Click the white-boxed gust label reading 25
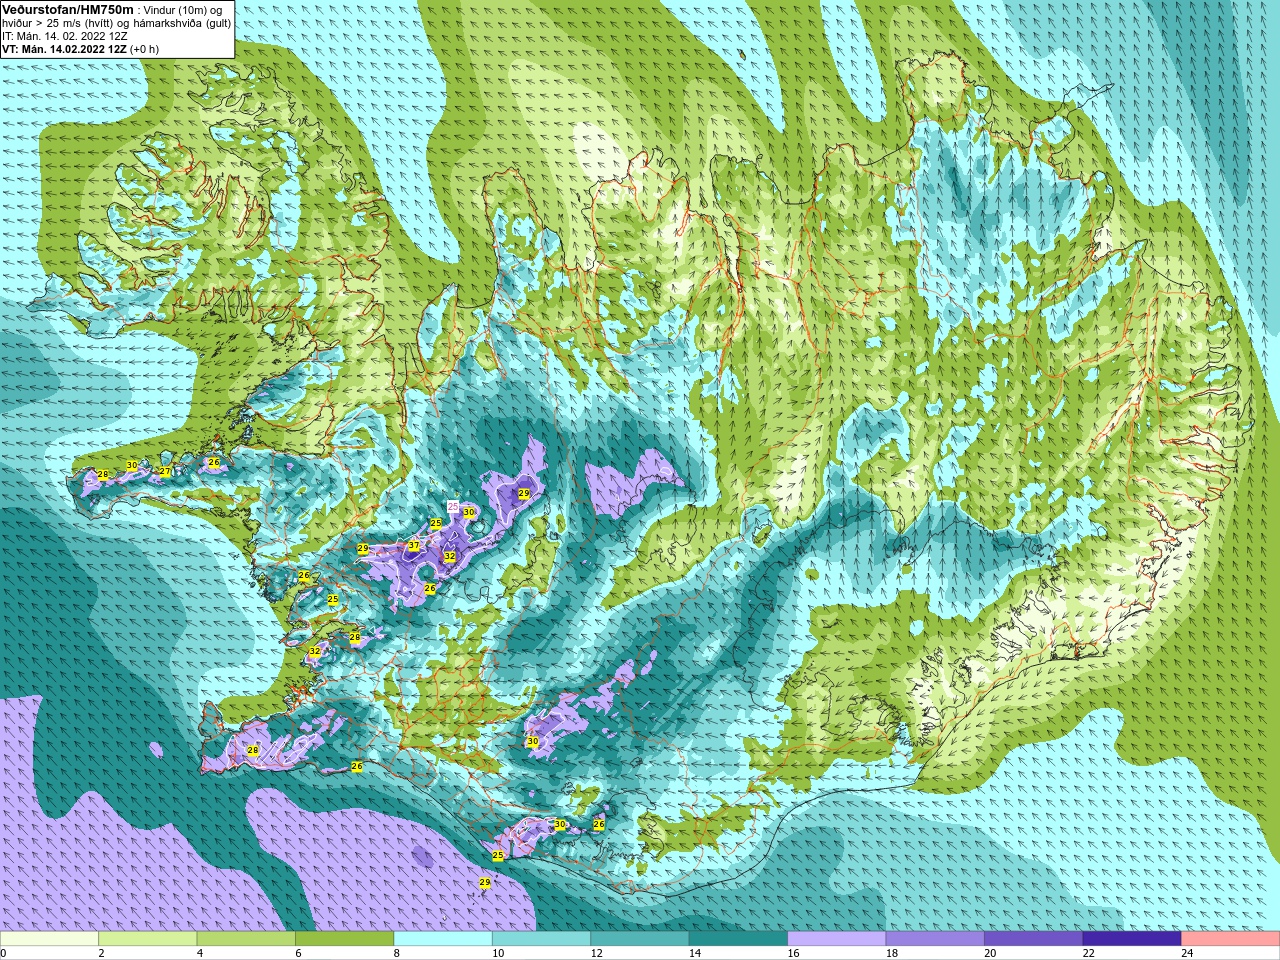Viewport: 1280px width, 960px height. pyautogui.click(x=452, y=507)
